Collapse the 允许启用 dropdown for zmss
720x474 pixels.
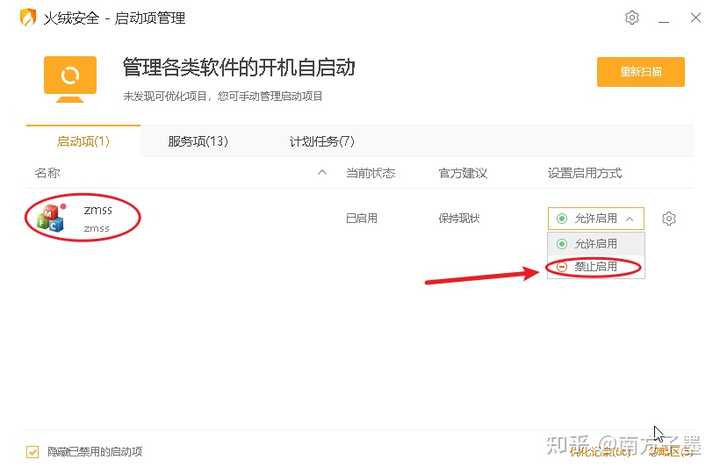click(x=596, y=218)
